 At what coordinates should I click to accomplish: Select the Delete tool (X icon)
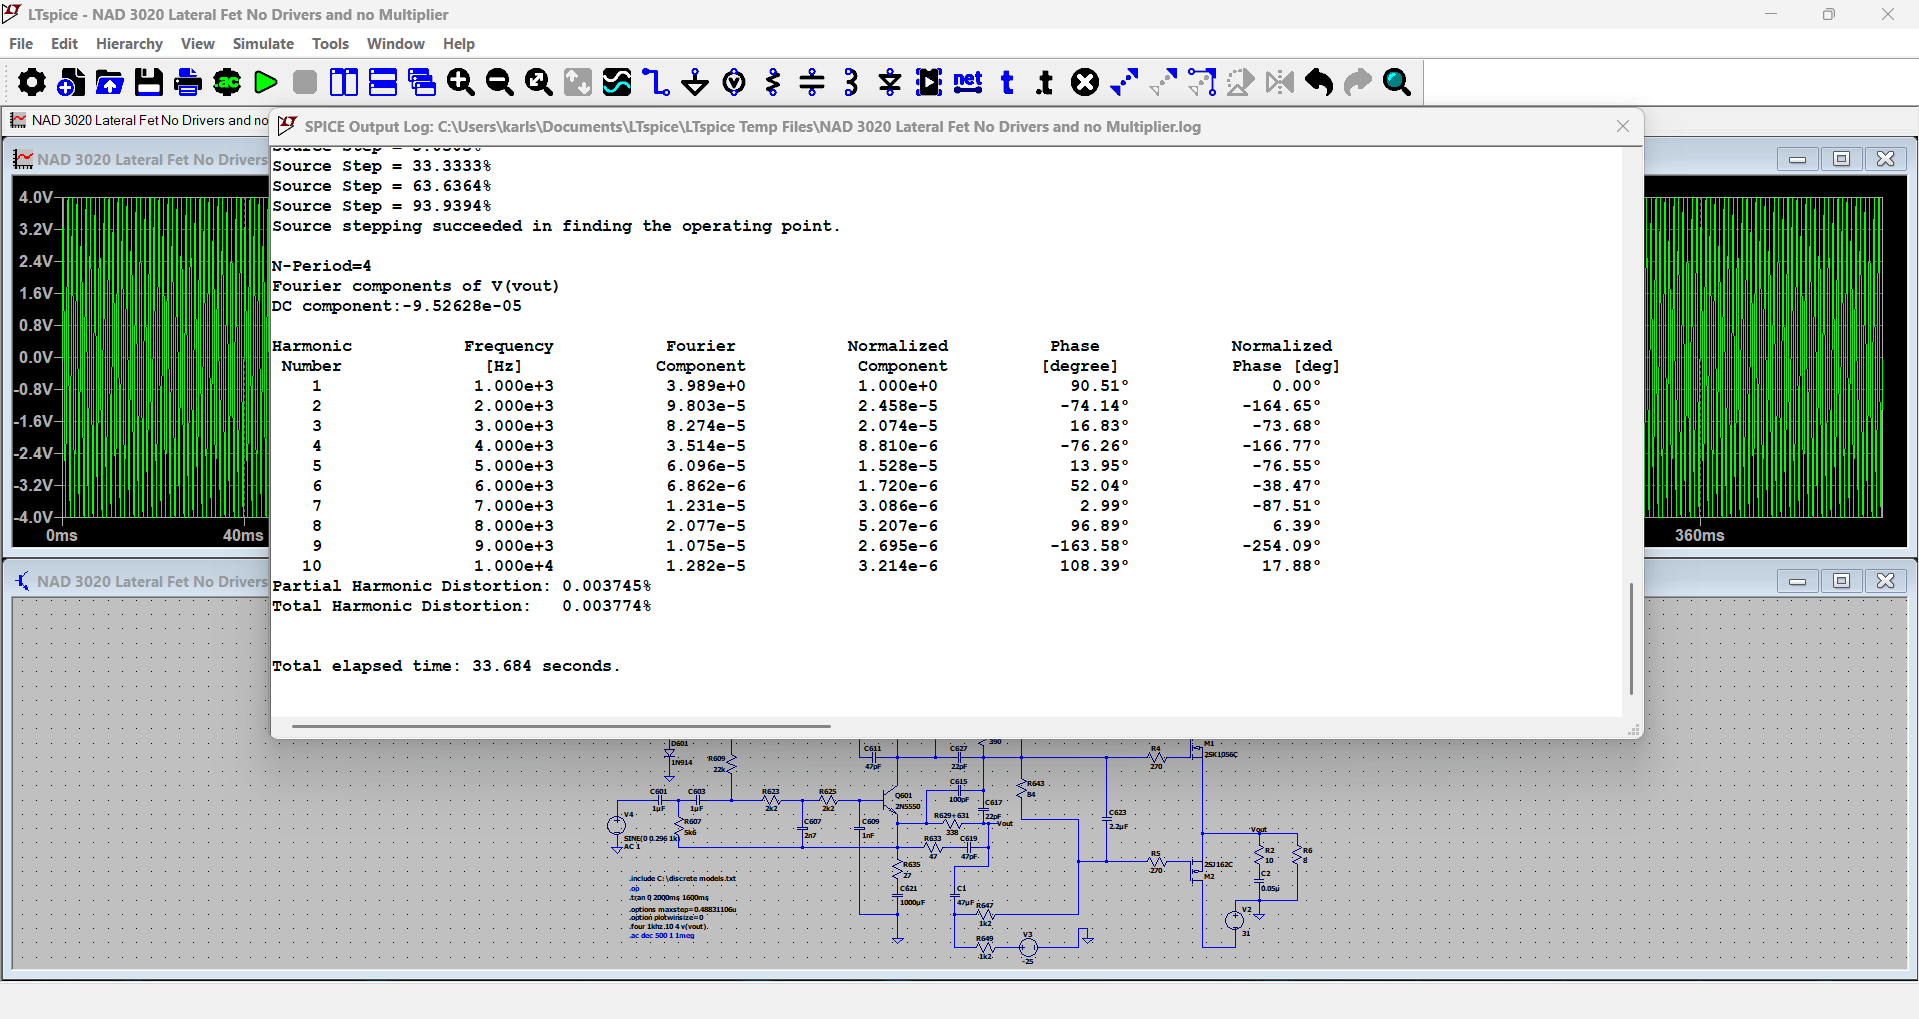pyautogui.click(x=1085, y=82)
